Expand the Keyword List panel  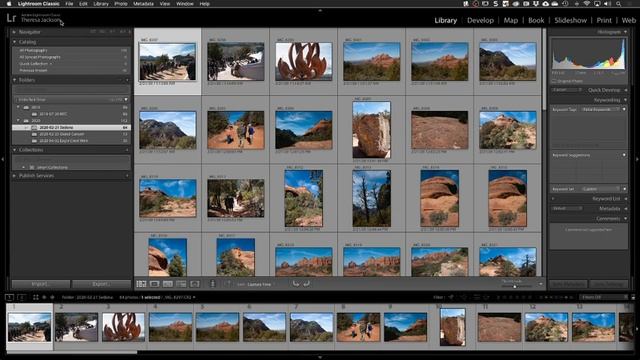coord(626,199)
